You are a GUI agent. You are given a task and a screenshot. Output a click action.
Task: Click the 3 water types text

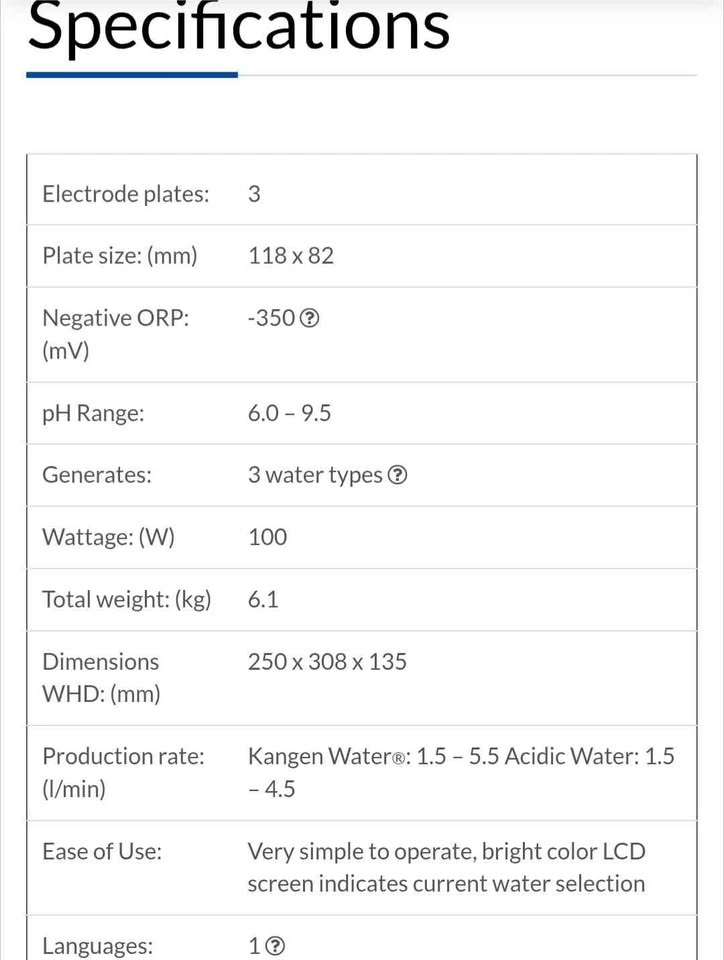[x=315, y=476]
